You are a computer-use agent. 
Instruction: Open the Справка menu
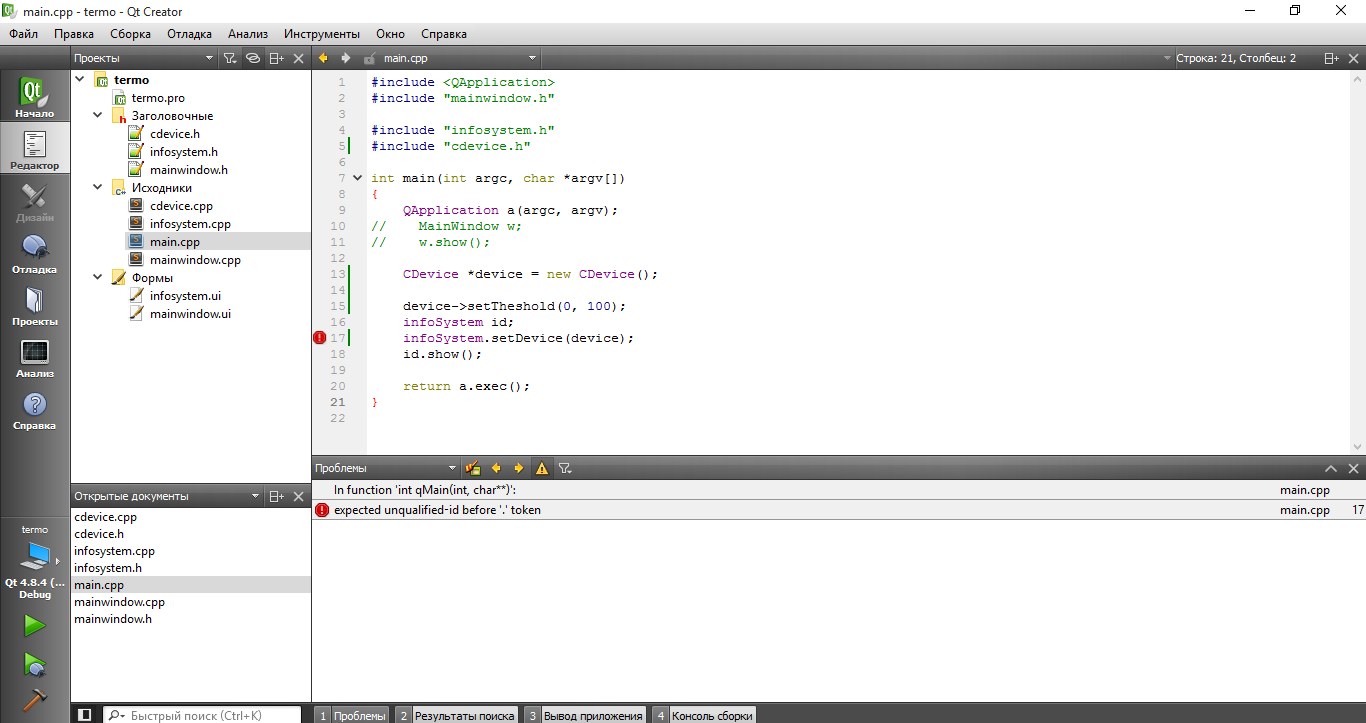tap(444, 34)
